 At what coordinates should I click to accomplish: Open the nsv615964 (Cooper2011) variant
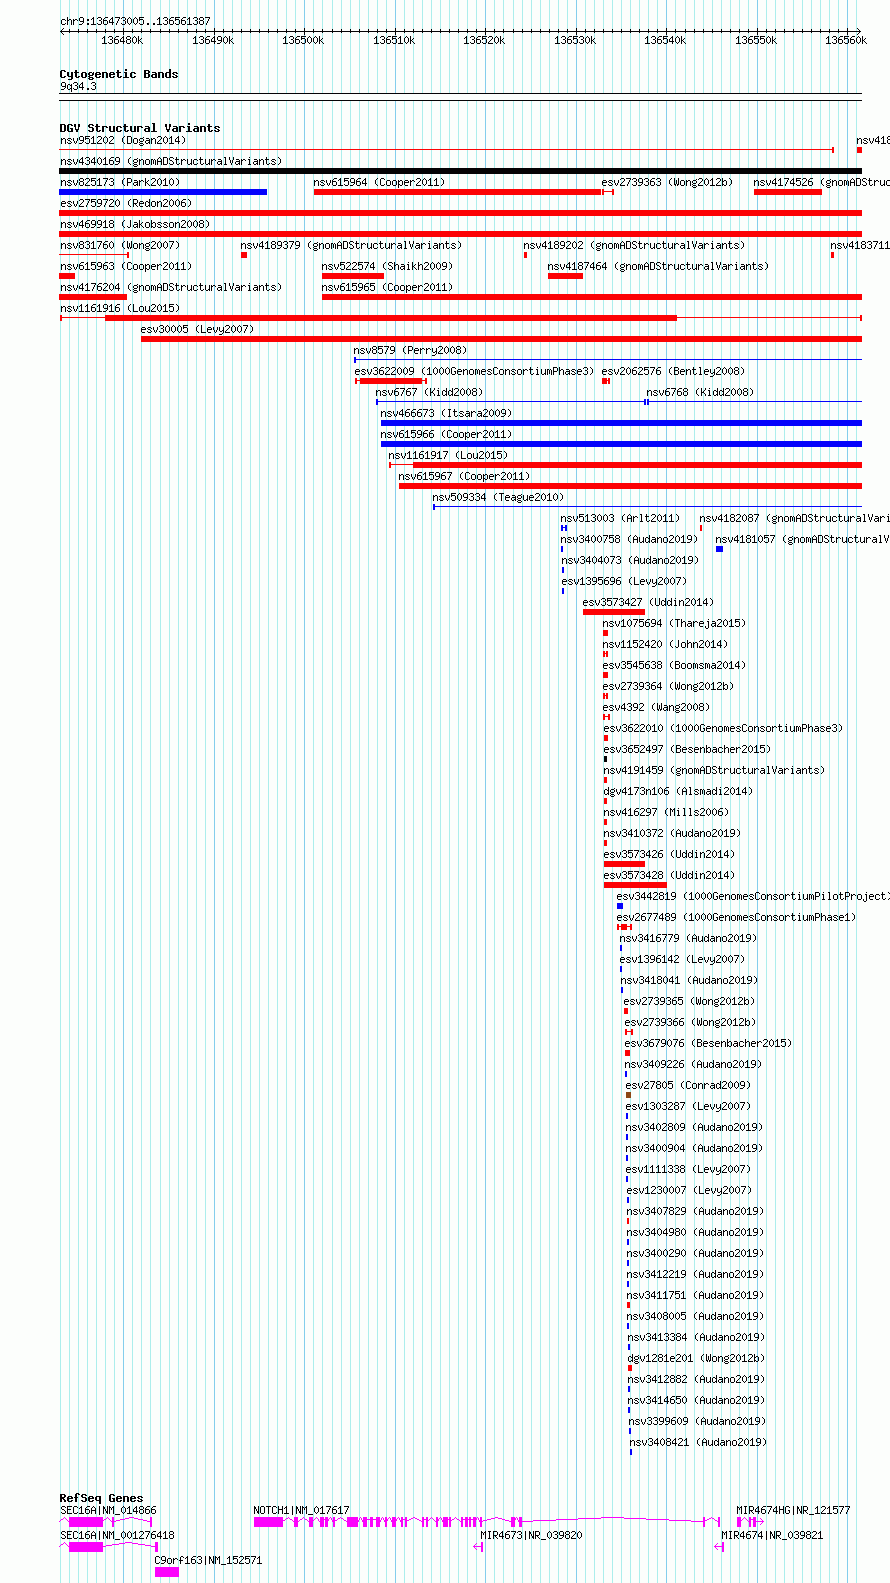pyautogui.click(x=458, y=192)
